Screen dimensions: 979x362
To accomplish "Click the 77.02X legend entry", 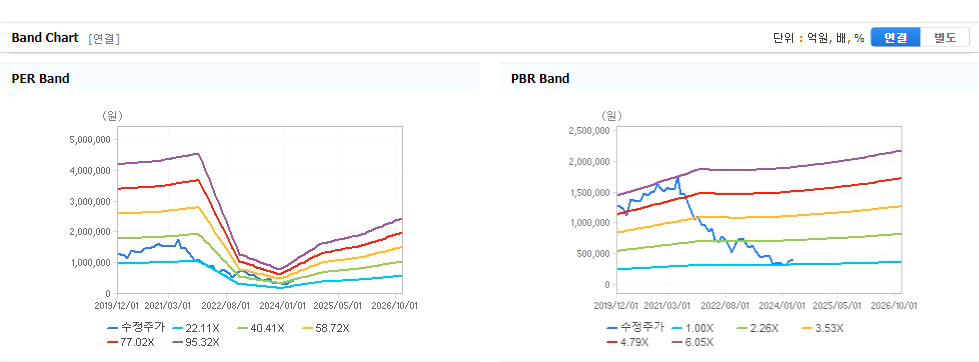I will [x=132, y=341].
